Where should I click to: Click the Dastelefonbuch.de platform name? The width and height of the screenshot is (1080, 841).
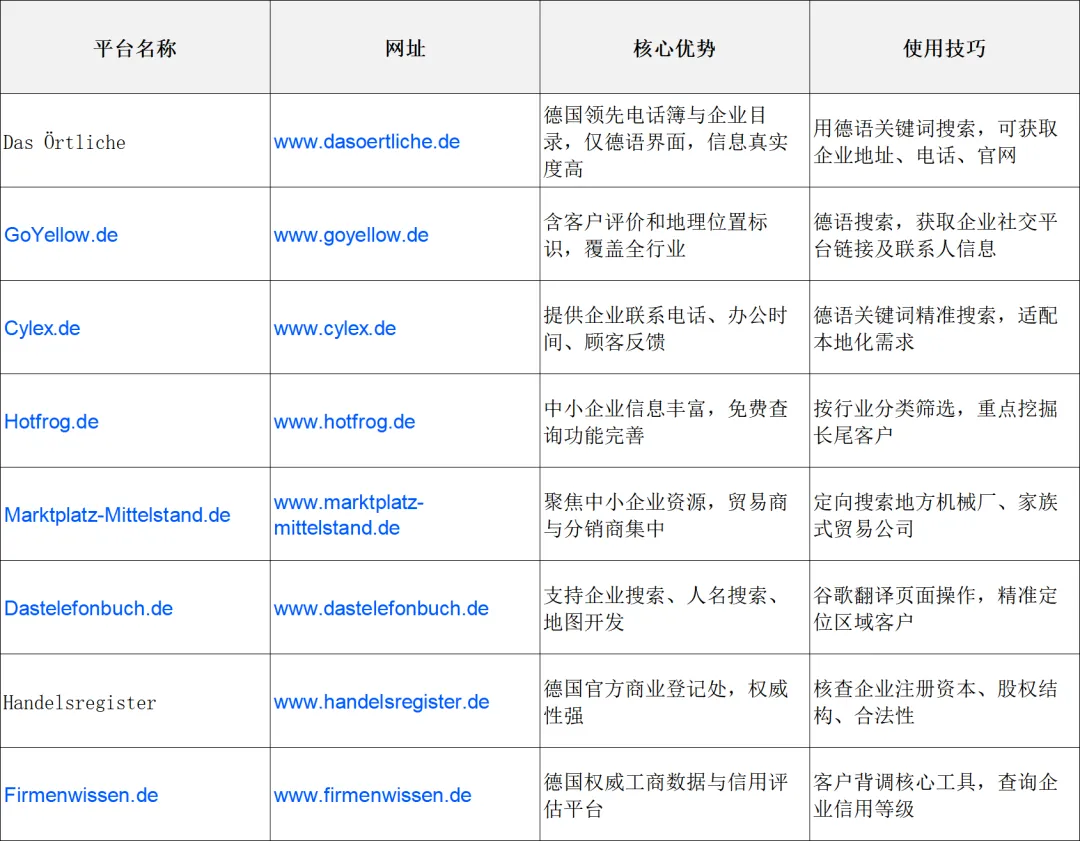88,608
